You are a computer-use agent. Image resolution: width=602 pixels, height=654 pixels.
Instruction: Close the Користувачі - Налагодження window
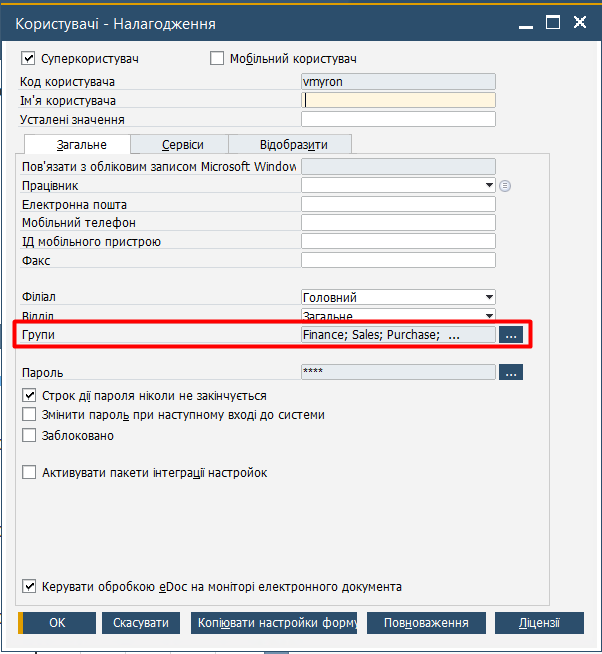tap(579, 22)
